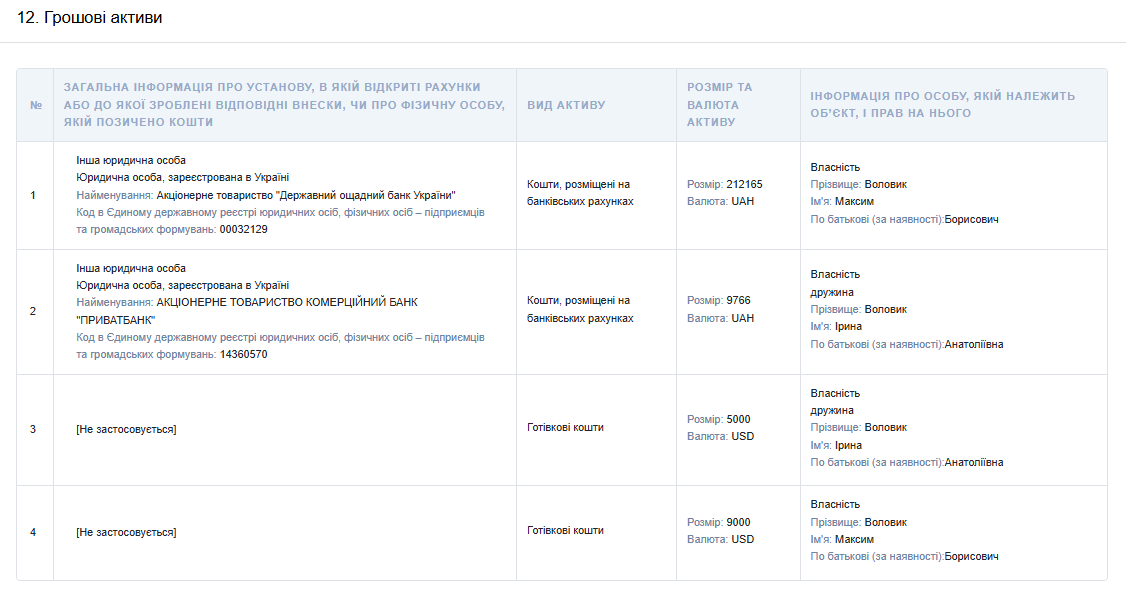The width and height of the screenshot is (1126, 593).
Task: Click the amount 212165 in row one
Action: tap(744, 184)
